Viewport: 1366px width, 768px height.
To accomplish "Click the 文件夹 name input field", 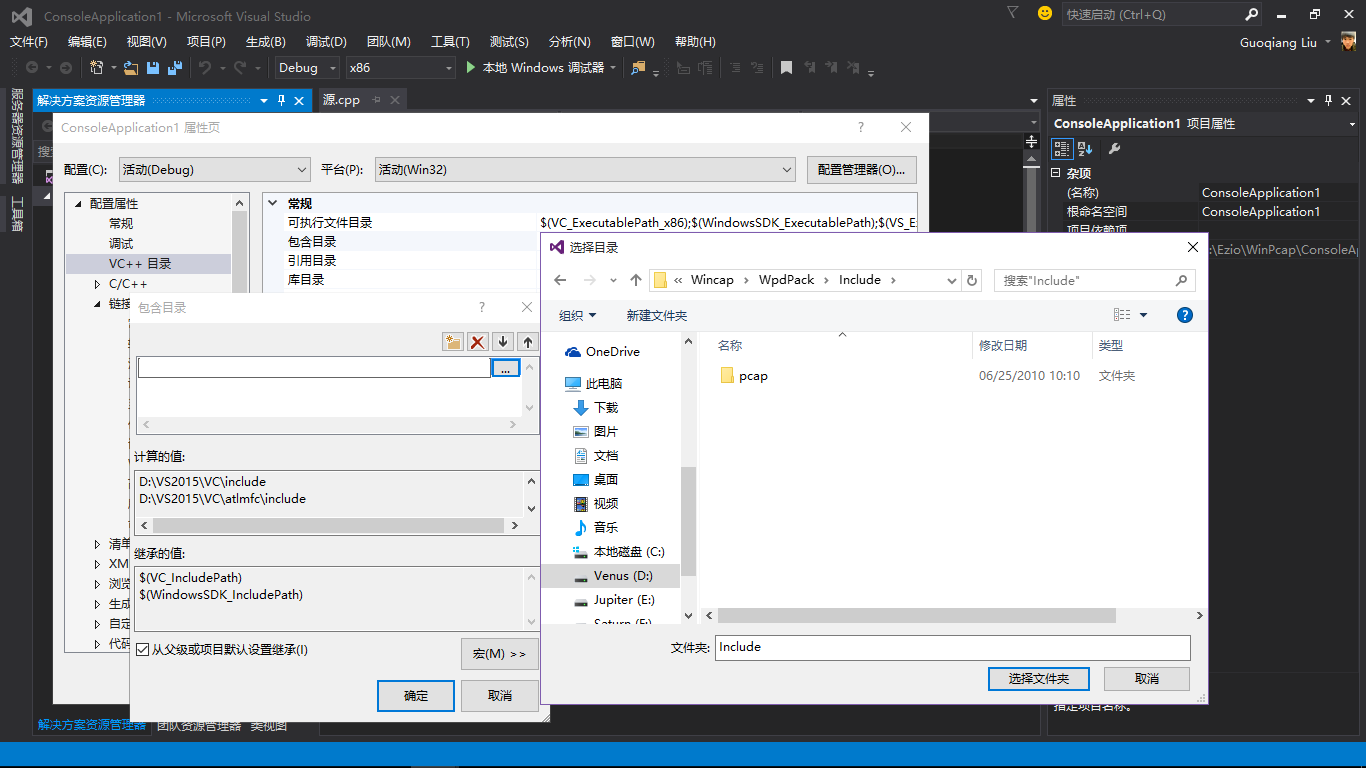I will point(953,647).
